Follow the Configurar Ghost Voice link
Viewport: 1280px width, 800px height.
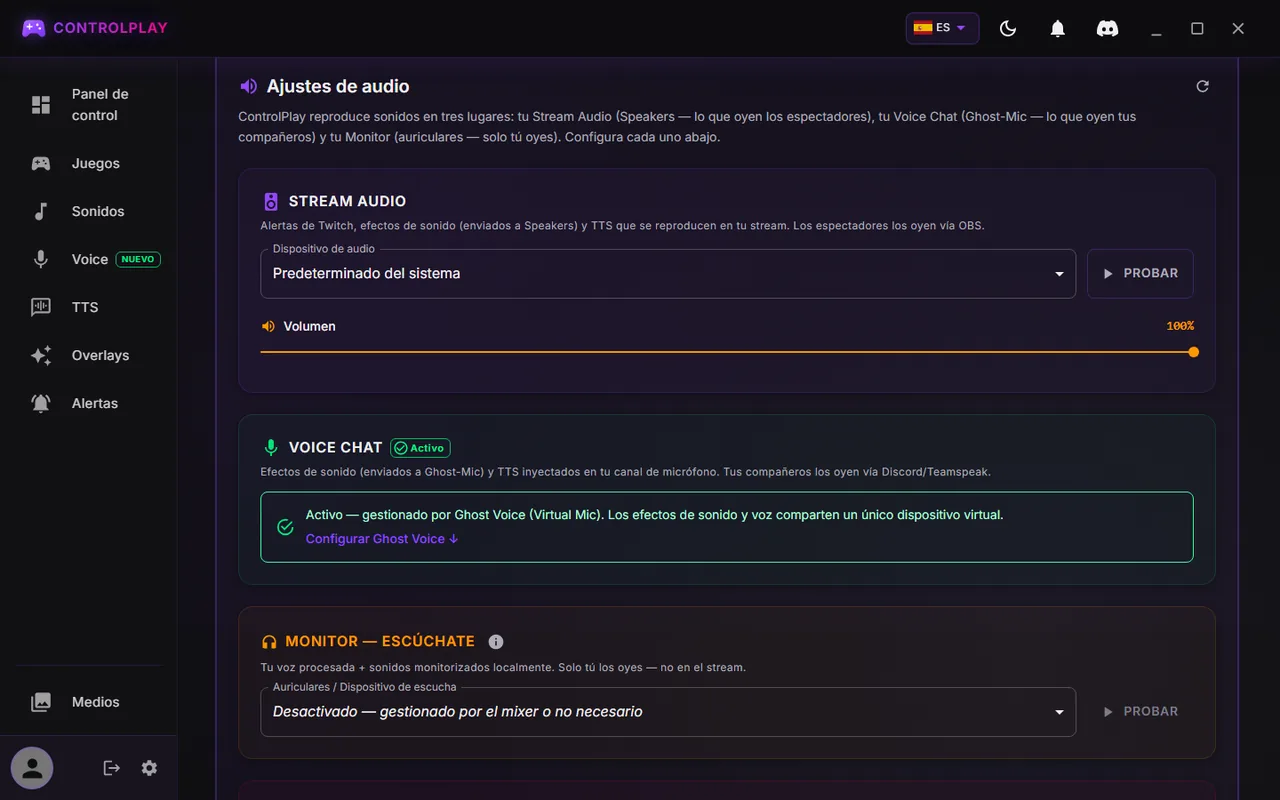tap(382, 539)
